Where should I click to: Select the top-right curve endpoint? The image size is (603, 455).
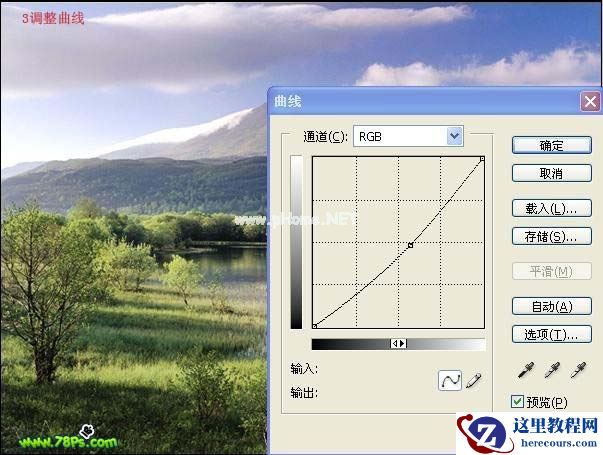click(x=482, y=158)
